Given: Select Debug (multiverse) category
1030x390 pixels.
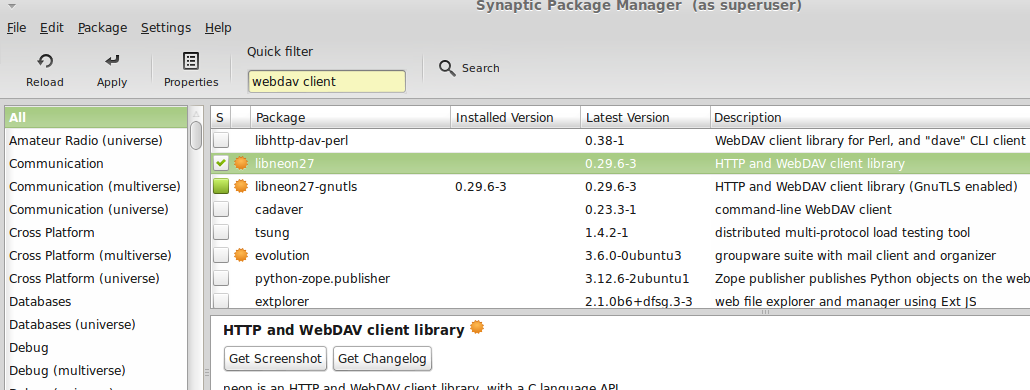Looking at the screenshot, I should [97, 370].
